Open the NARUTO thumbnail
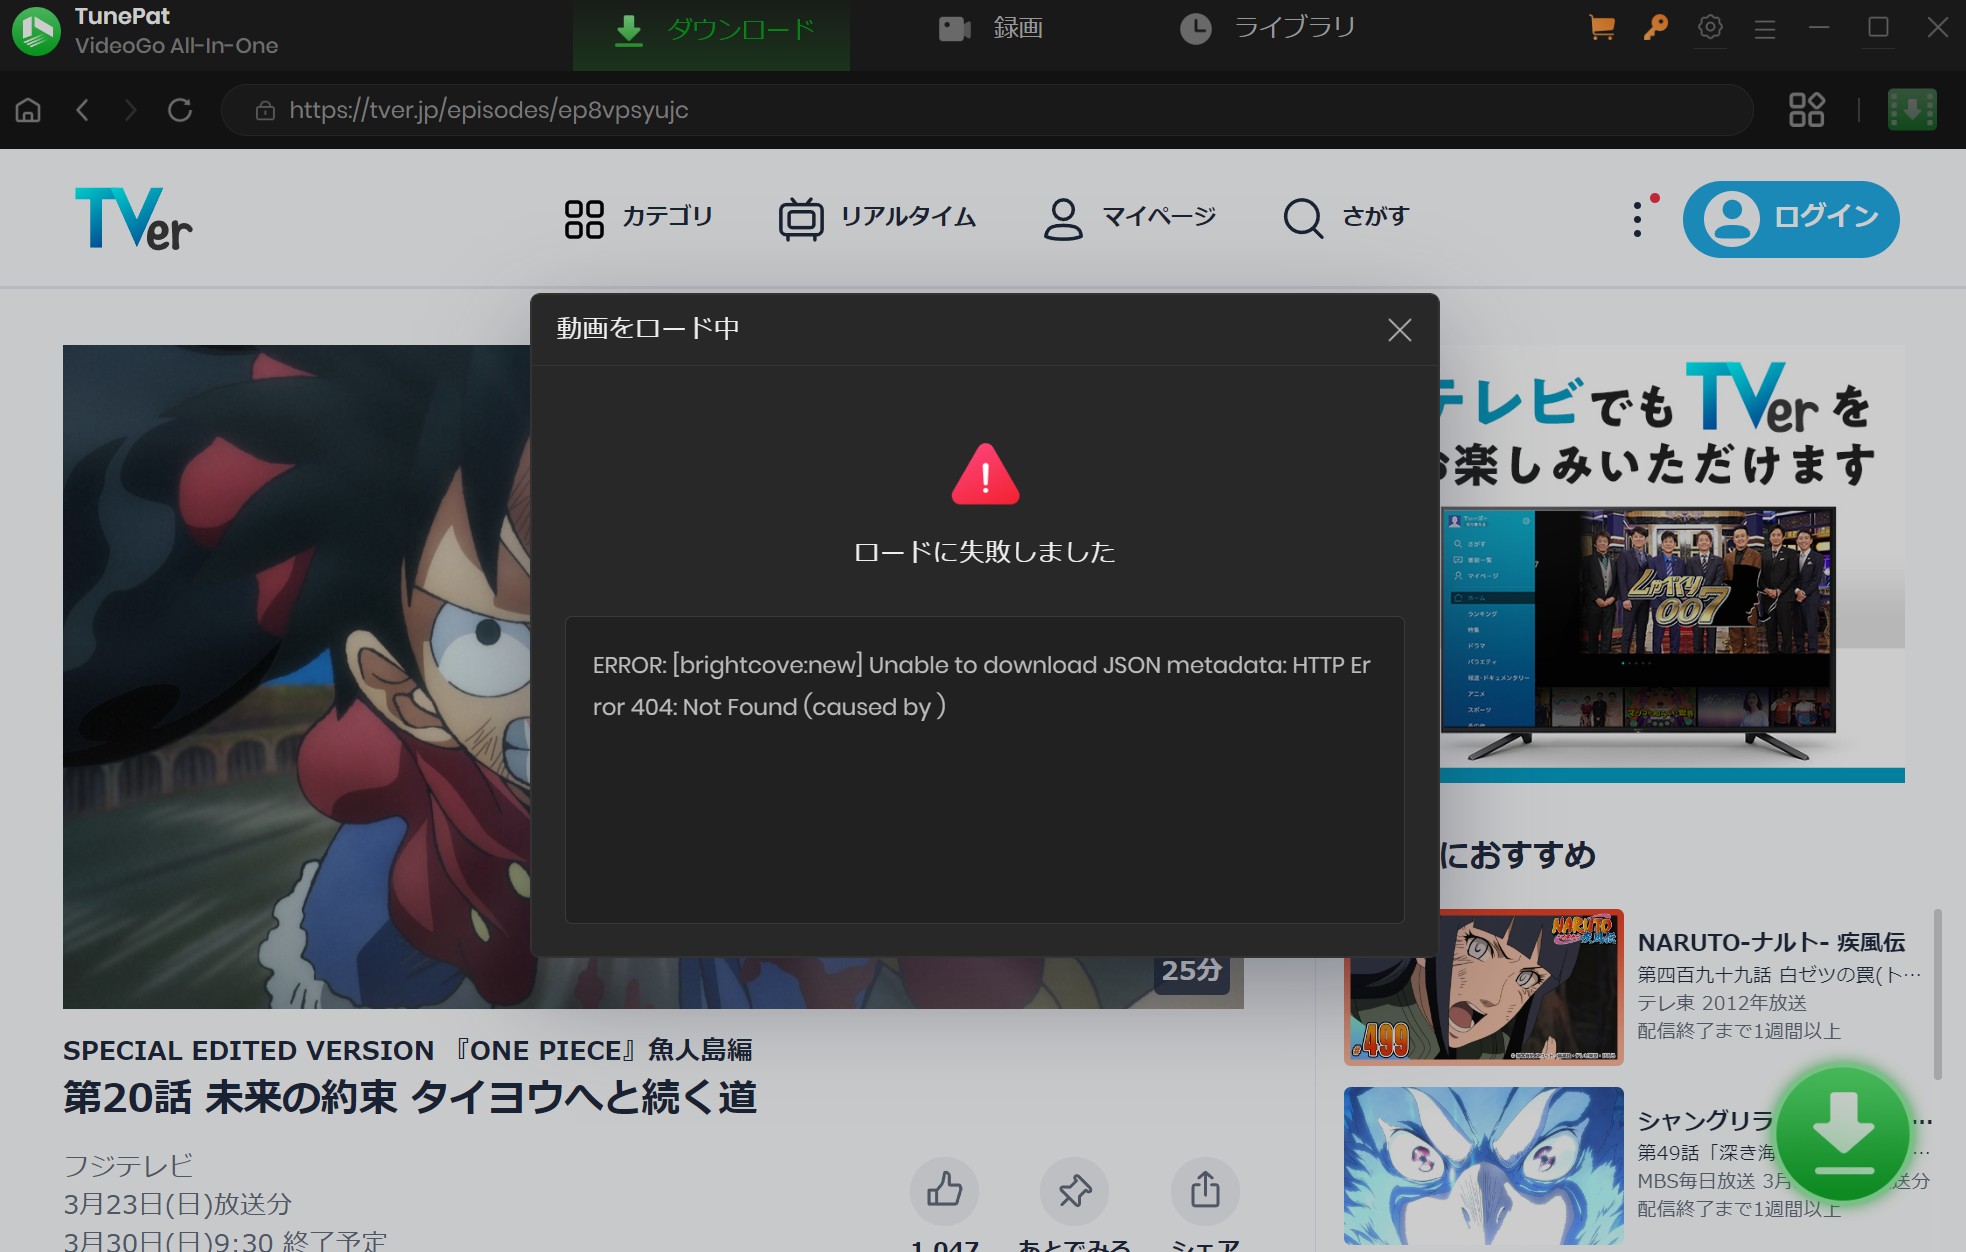1966x1252 pixels. (x=1483, y=987)
